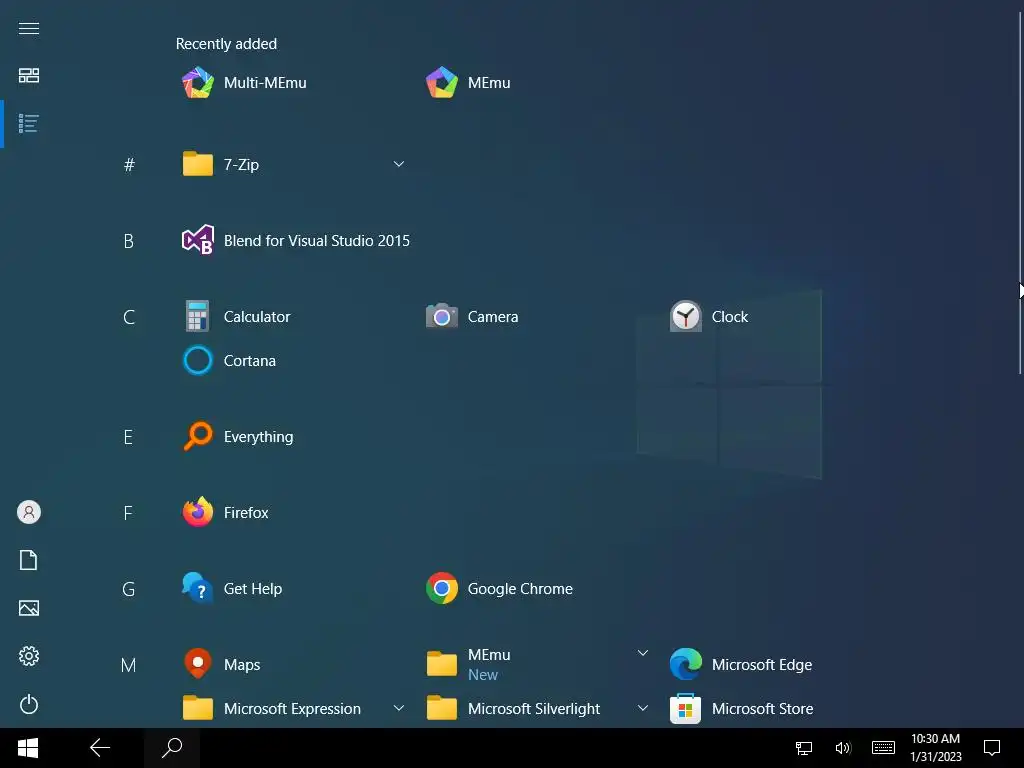
Task: Start Cortana
Action: coord(229,360)
